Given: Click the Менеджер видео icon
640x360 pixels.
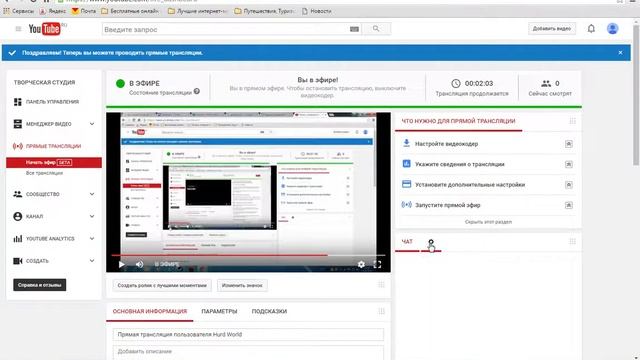Looking at the screenshot, I should 18,124.
